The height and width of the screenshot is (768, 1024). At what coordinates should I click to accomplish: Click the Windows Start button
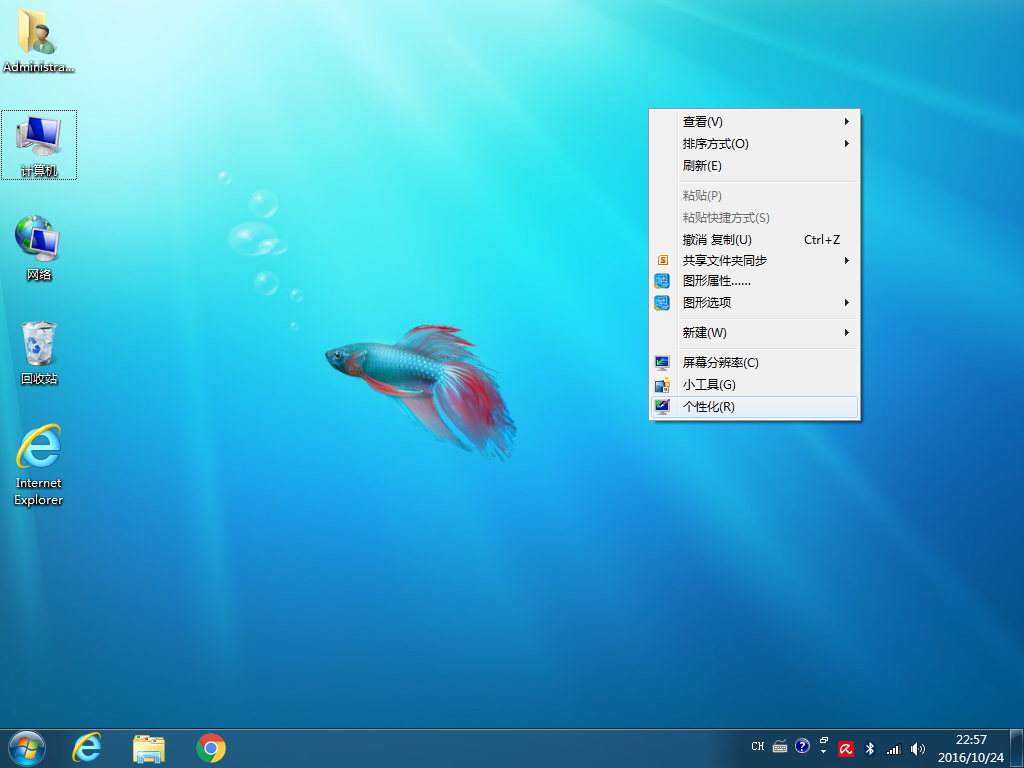[x=27, y=747]
